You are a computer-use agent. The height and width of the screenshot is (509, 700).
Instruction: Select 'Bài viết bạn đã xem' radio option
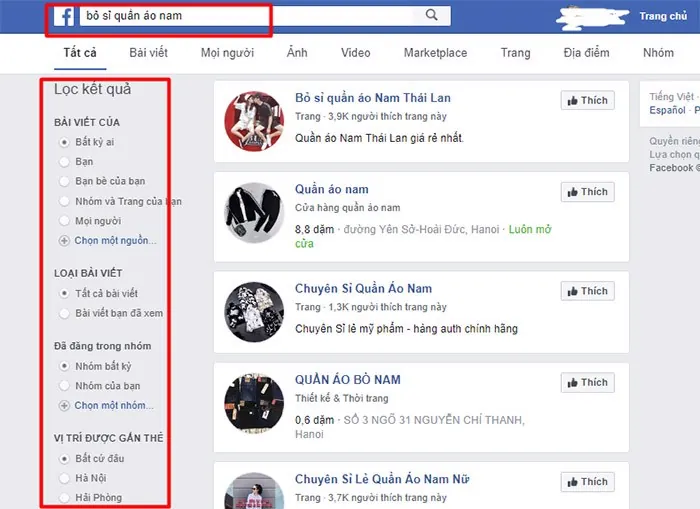coord(64,313)
